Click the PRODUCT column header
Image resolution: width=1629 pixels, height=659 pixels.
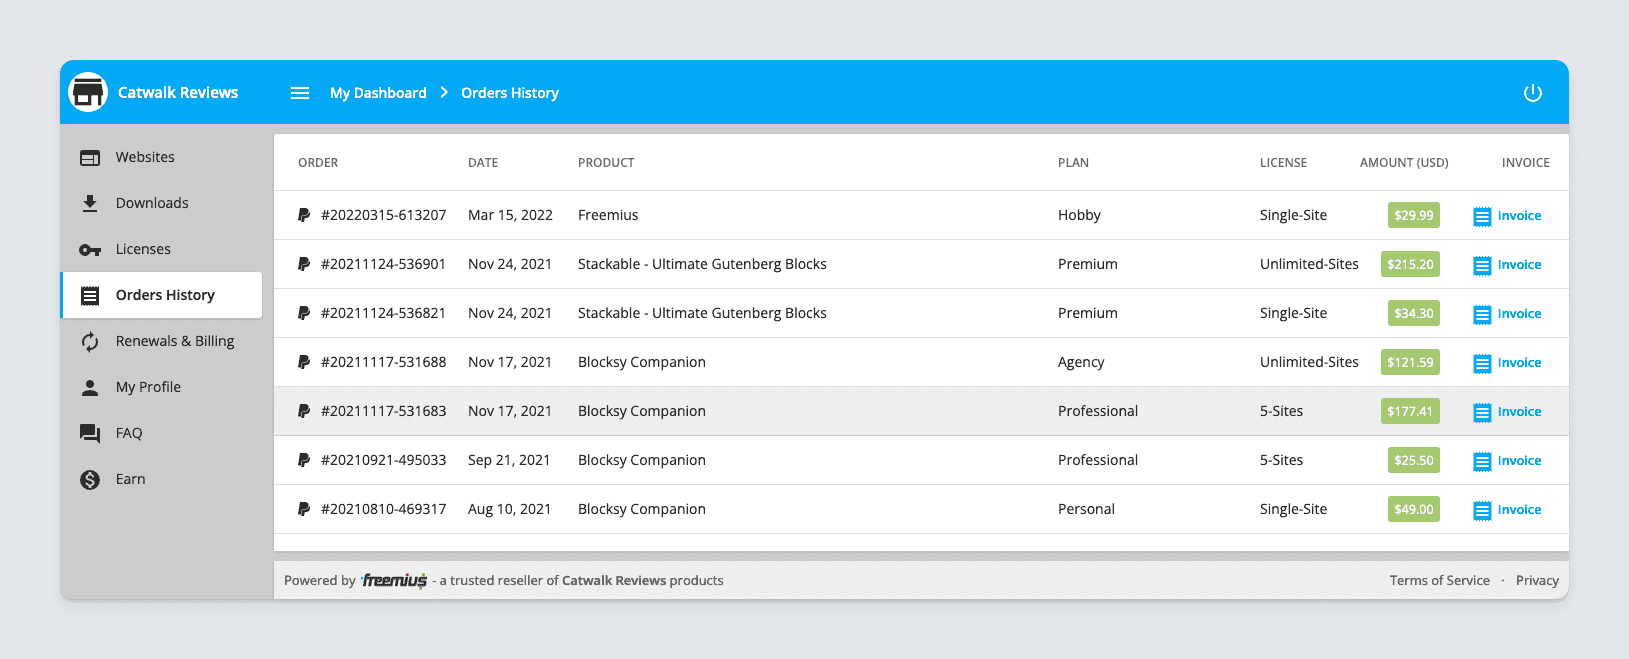pos(606,162)
